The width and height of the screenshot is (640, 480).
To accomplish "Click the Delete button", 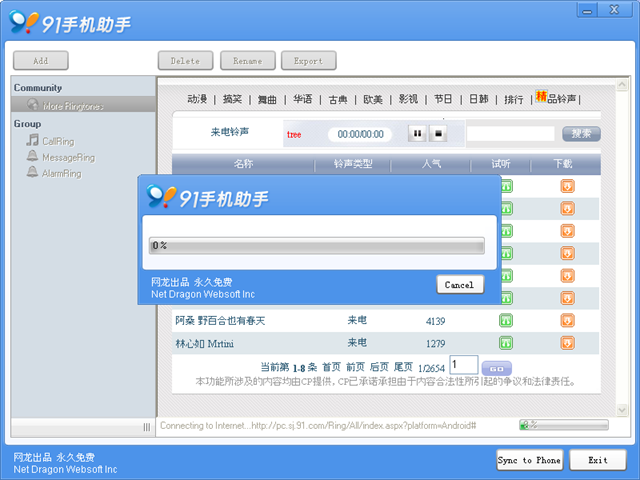I will [185, 61].
